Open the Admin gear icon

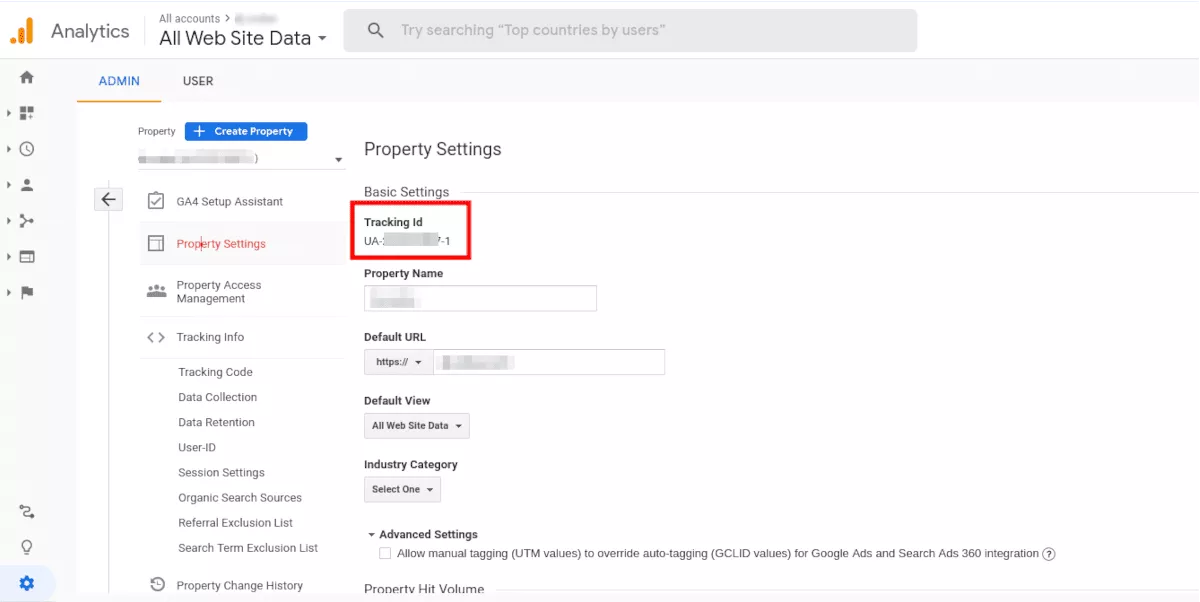tap(27, 583)
